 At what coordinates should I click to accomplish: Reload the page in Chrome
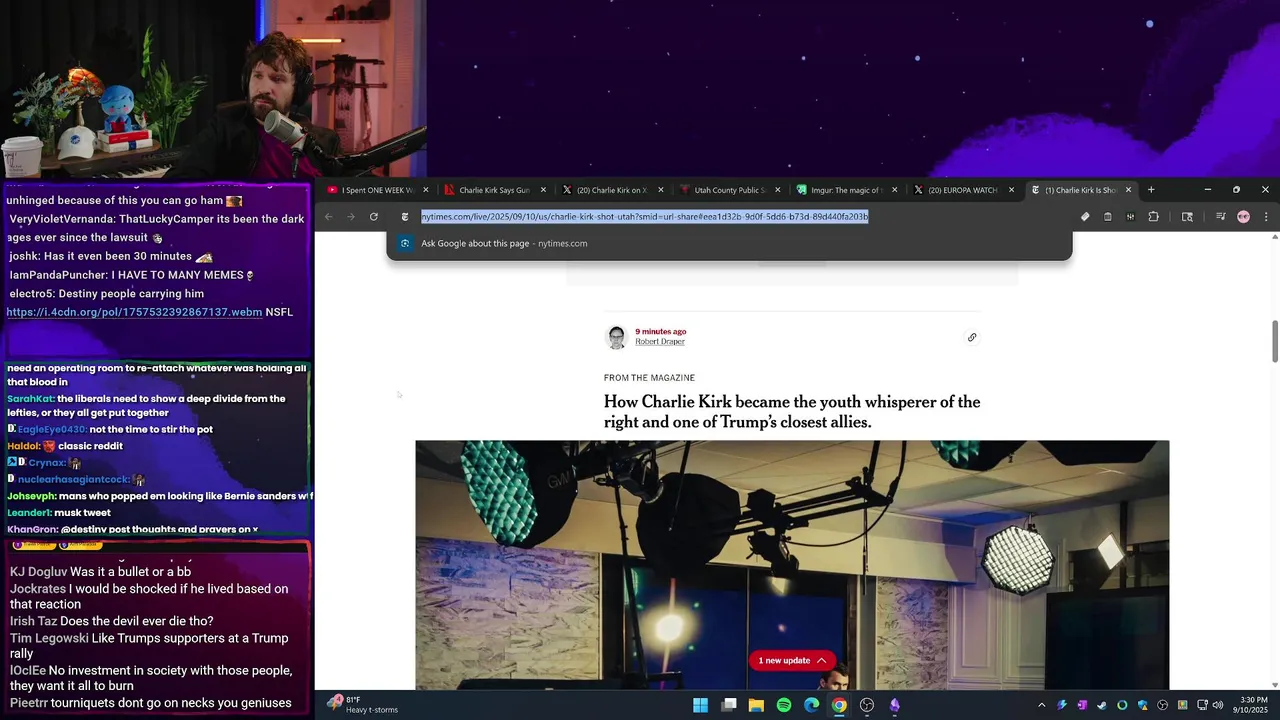pyautogui.click(x=374, y=217)
